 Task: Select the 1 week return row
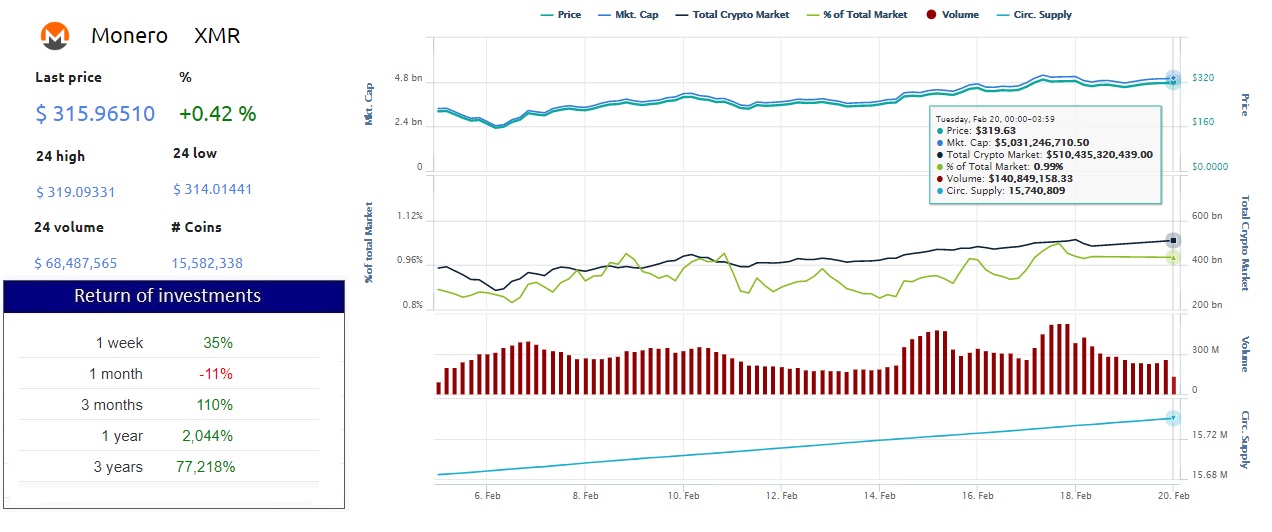pos(168,343)
